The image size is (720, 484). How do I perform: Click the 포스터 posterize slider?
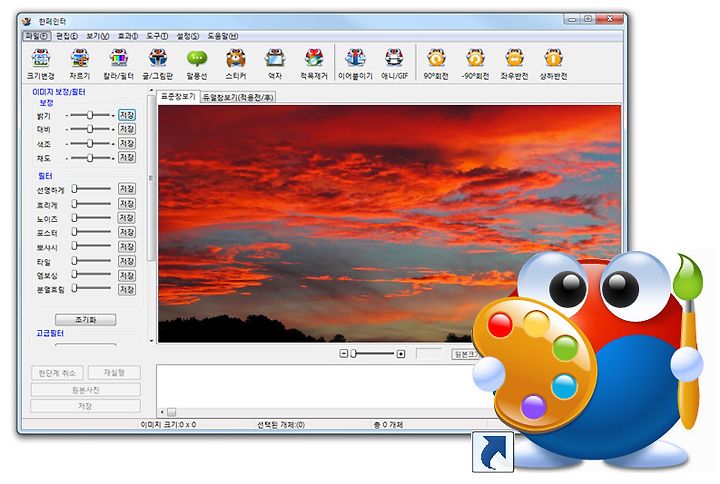[91, 232]
